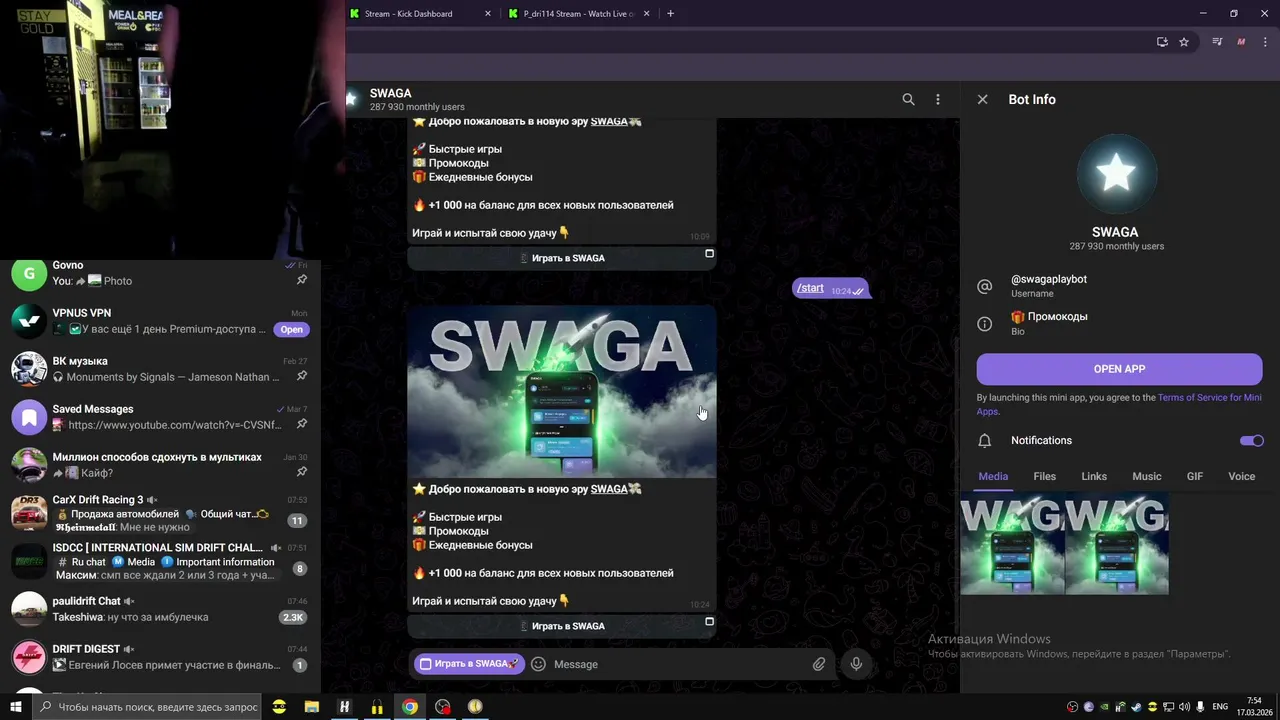Open Google Chrome from the taskbar

point(409,706)
